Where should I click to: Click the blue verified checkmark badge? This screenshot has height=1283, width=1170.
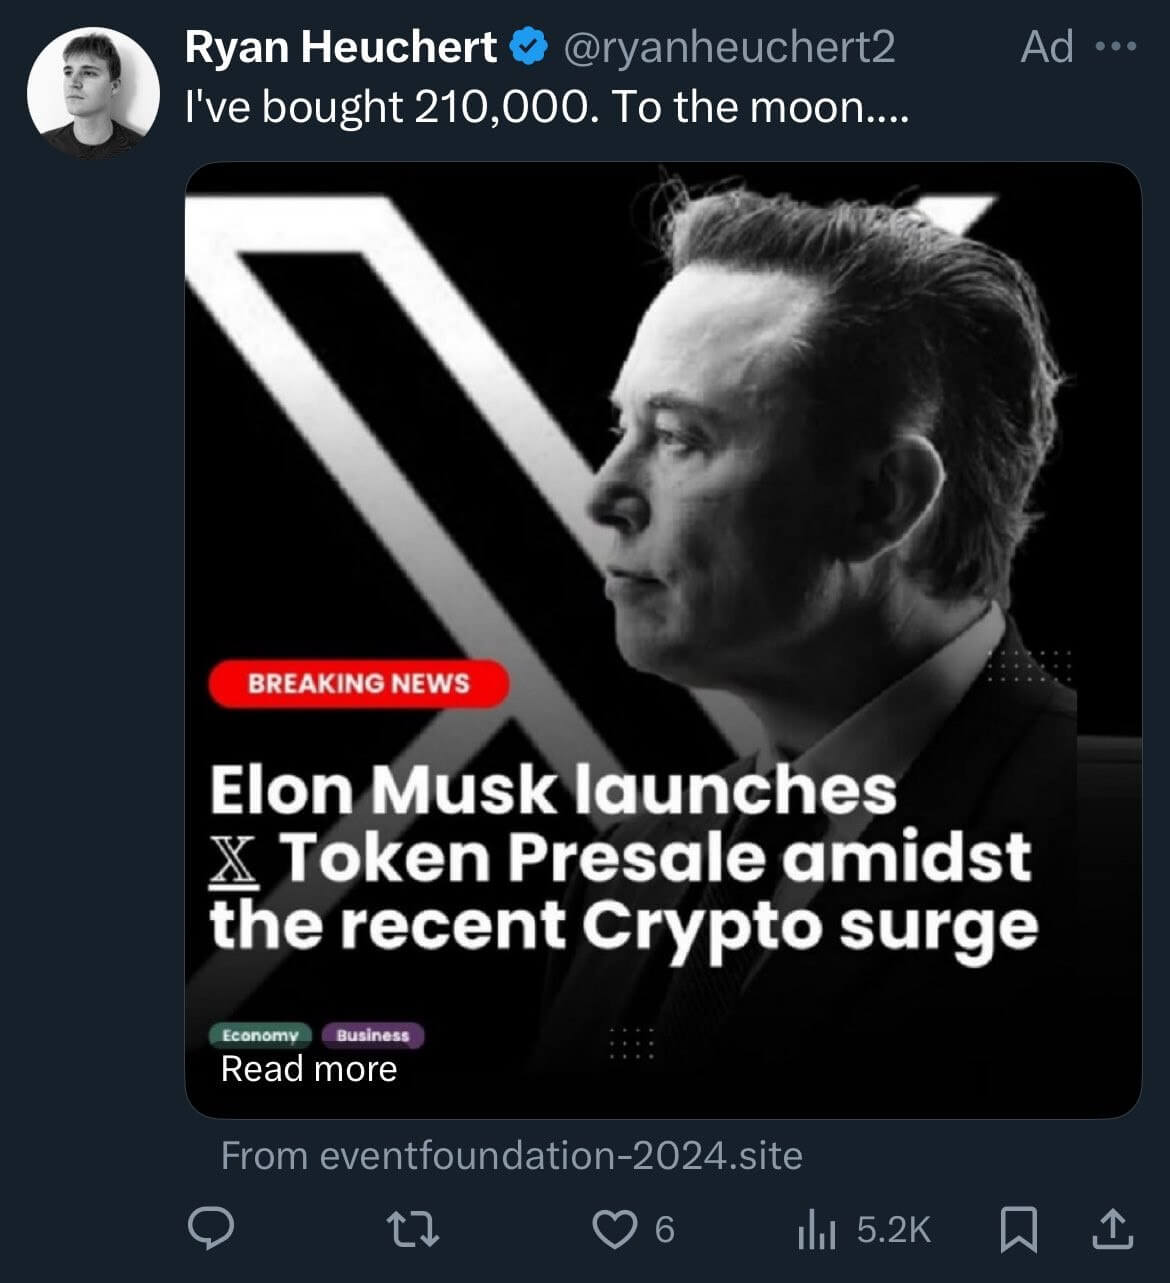[529, 47]
